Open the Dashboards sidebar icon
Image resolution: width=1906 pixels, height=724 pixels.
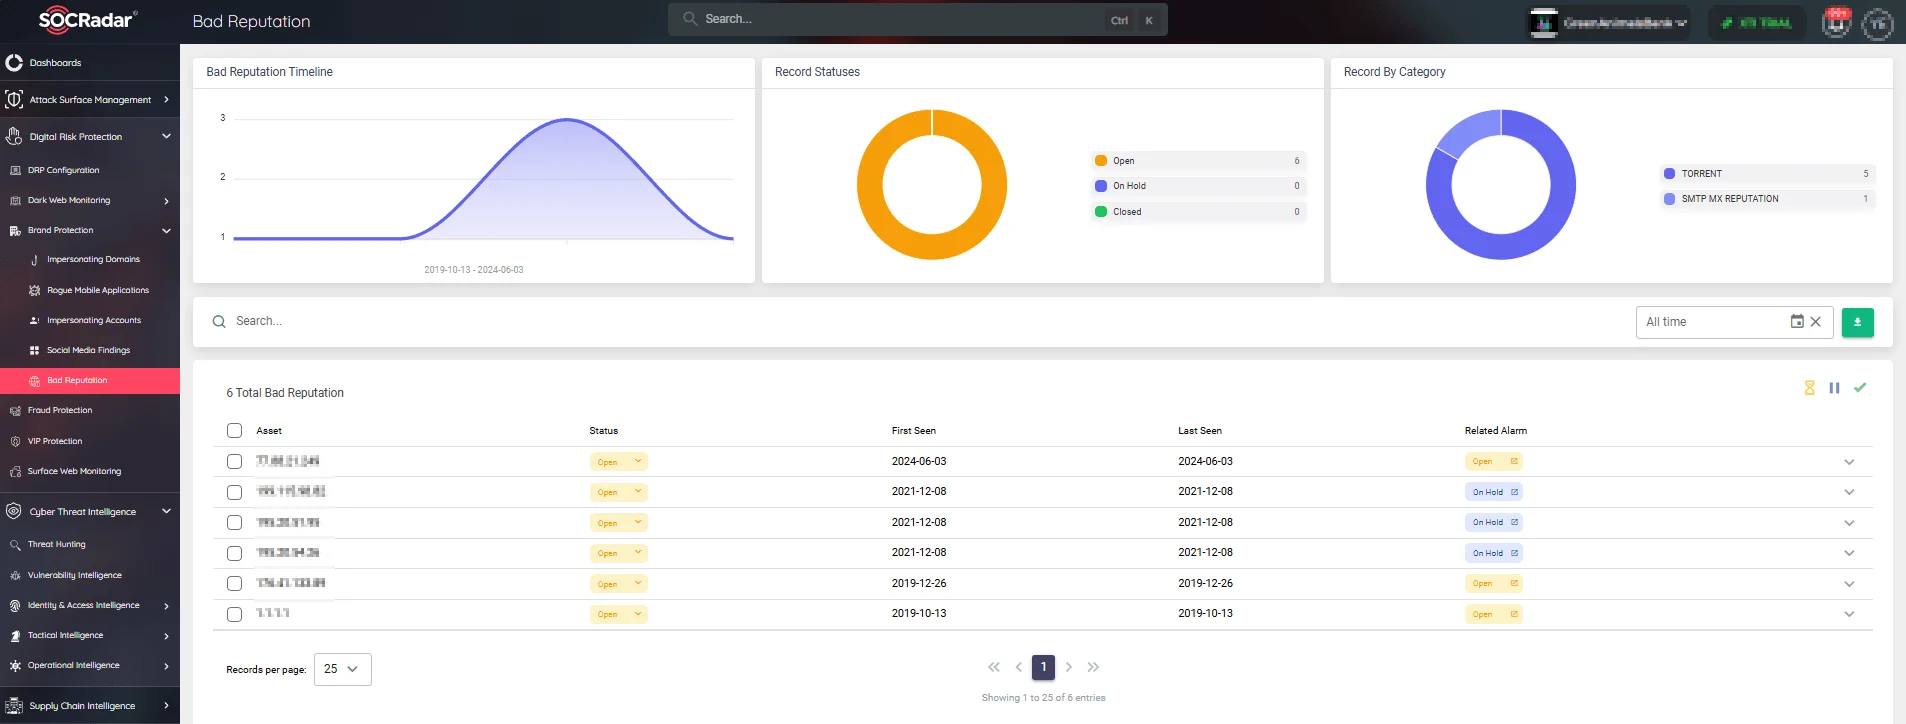14,63
